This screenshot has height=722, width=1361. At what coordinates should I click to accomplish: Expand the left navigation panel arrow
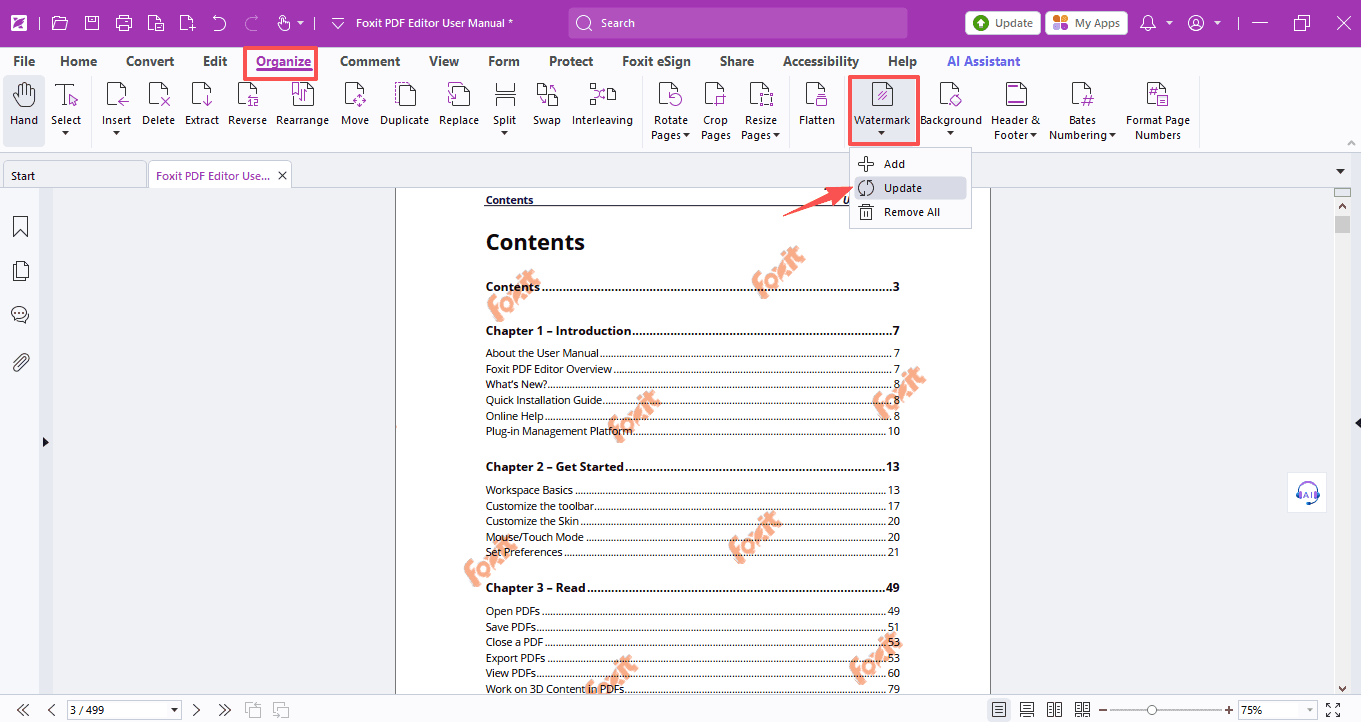[45, 441]
